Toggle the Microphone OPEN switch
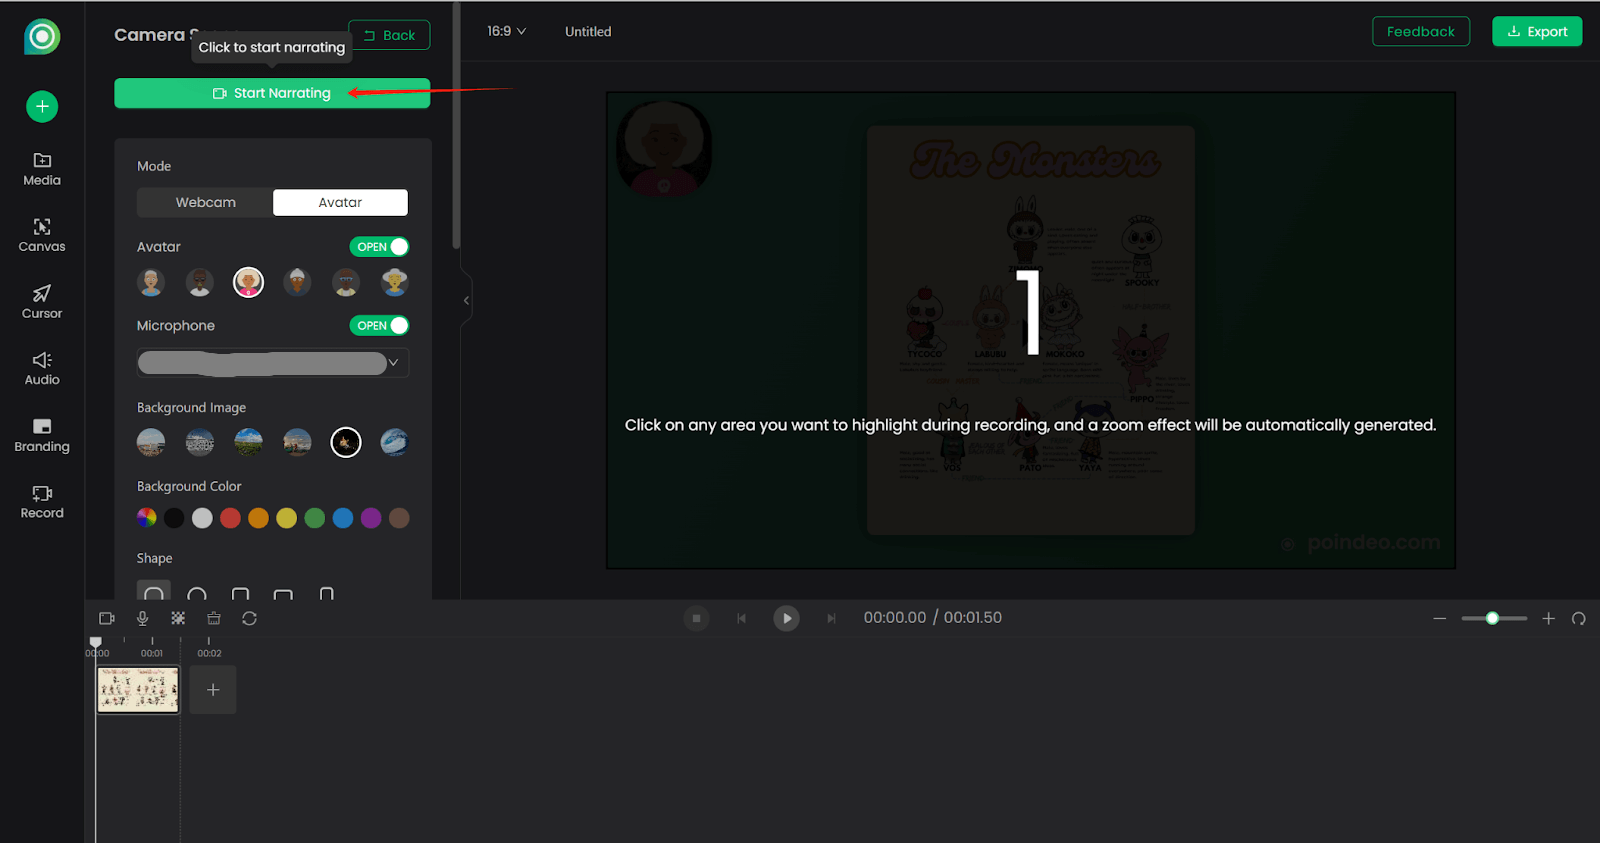 (x=379, y=326)
